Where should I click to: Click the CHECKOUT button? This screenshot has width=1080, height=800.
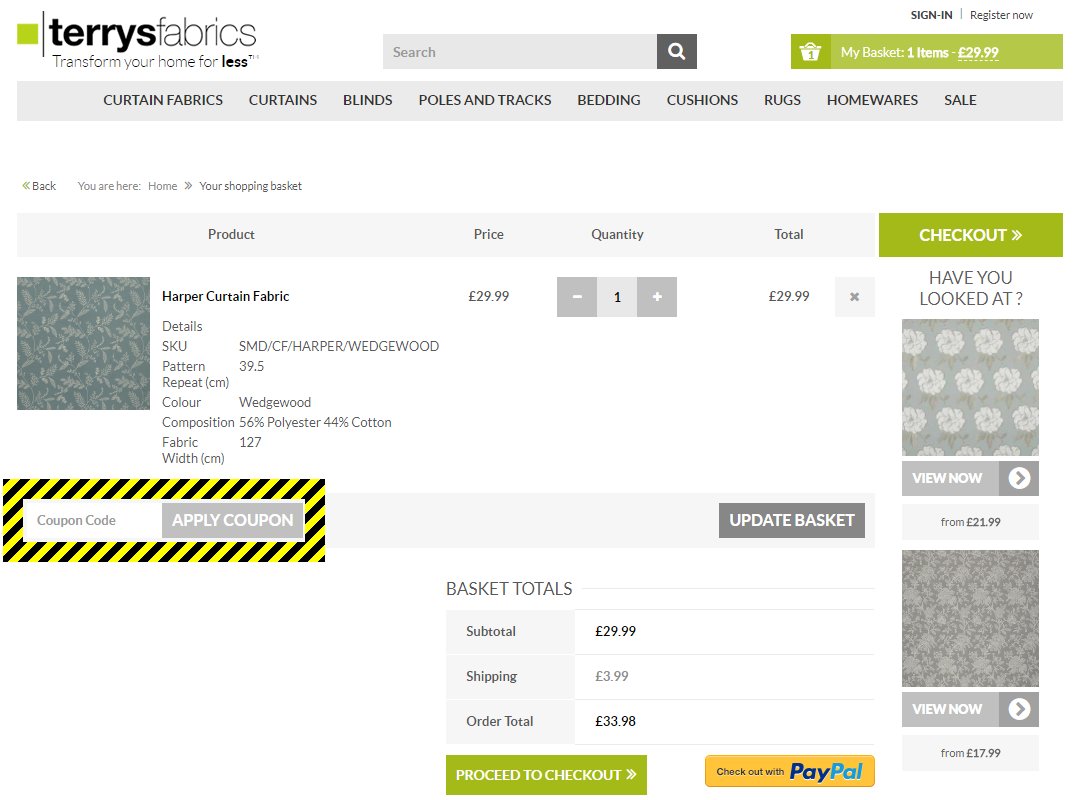pos(970,234)
